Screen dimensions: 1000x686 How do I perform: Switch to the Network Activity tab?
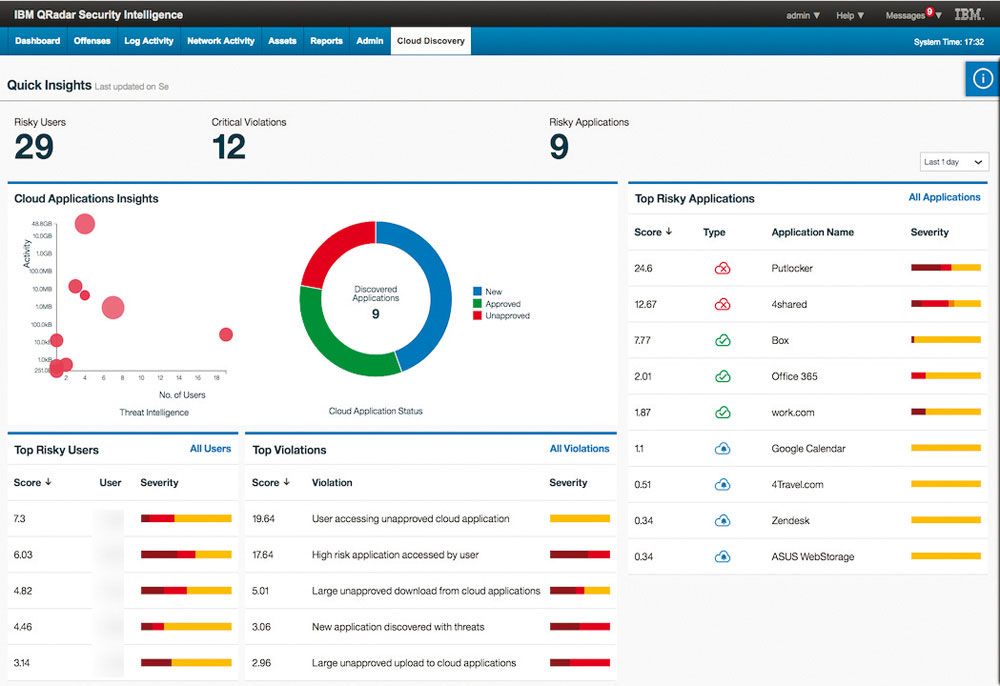point(221,41)
